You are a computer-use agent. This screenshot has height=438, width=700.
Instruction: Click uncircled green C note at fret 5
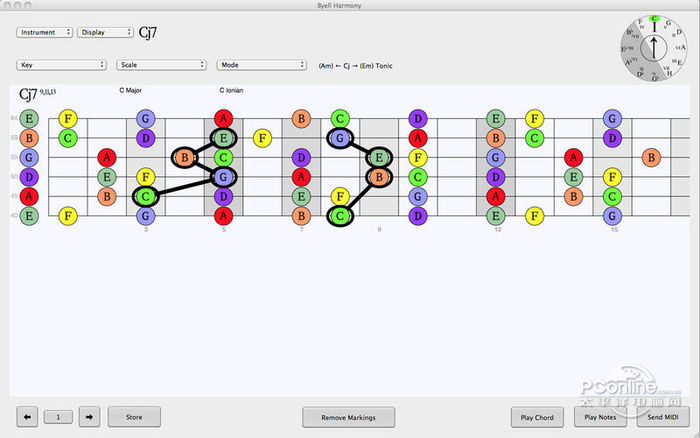pos(223,158)
